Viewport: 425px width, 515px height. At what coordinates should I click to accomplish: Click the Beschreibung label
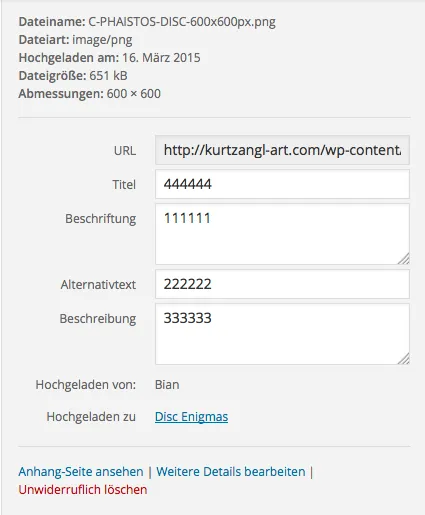[98, 319]
